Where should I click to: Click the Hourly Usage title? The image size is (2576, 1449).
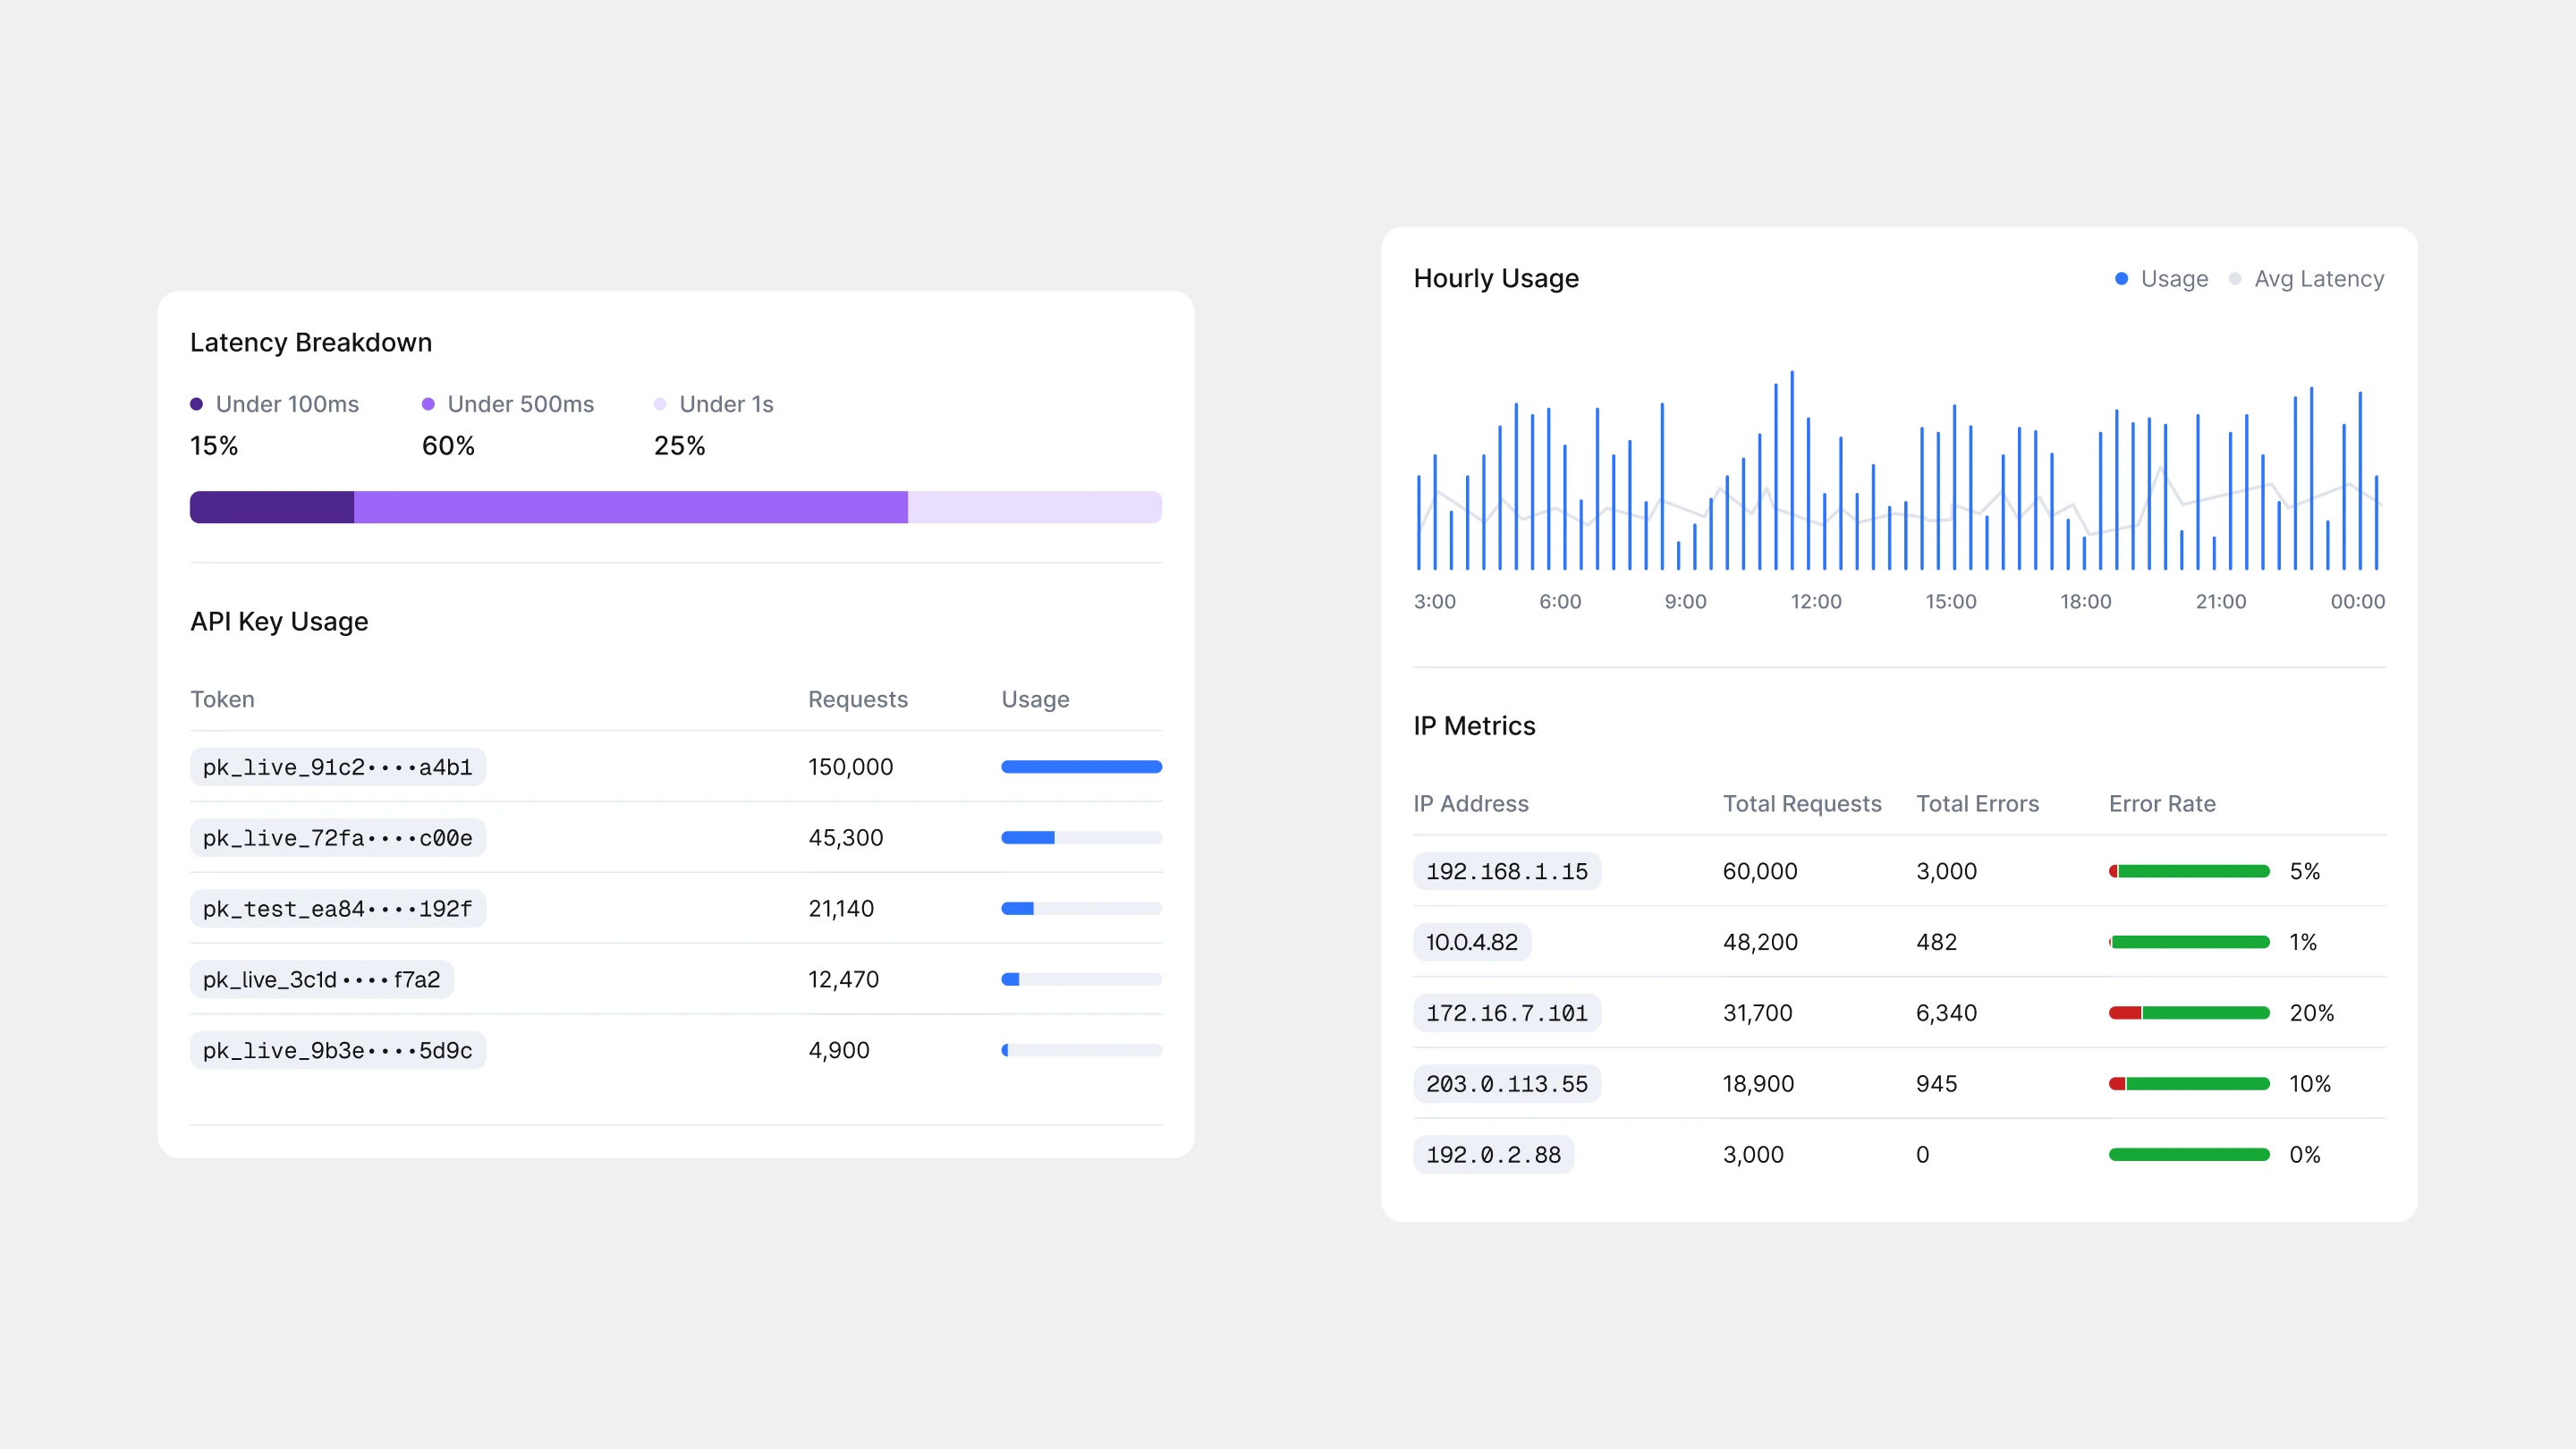[x=1496, y=279]
